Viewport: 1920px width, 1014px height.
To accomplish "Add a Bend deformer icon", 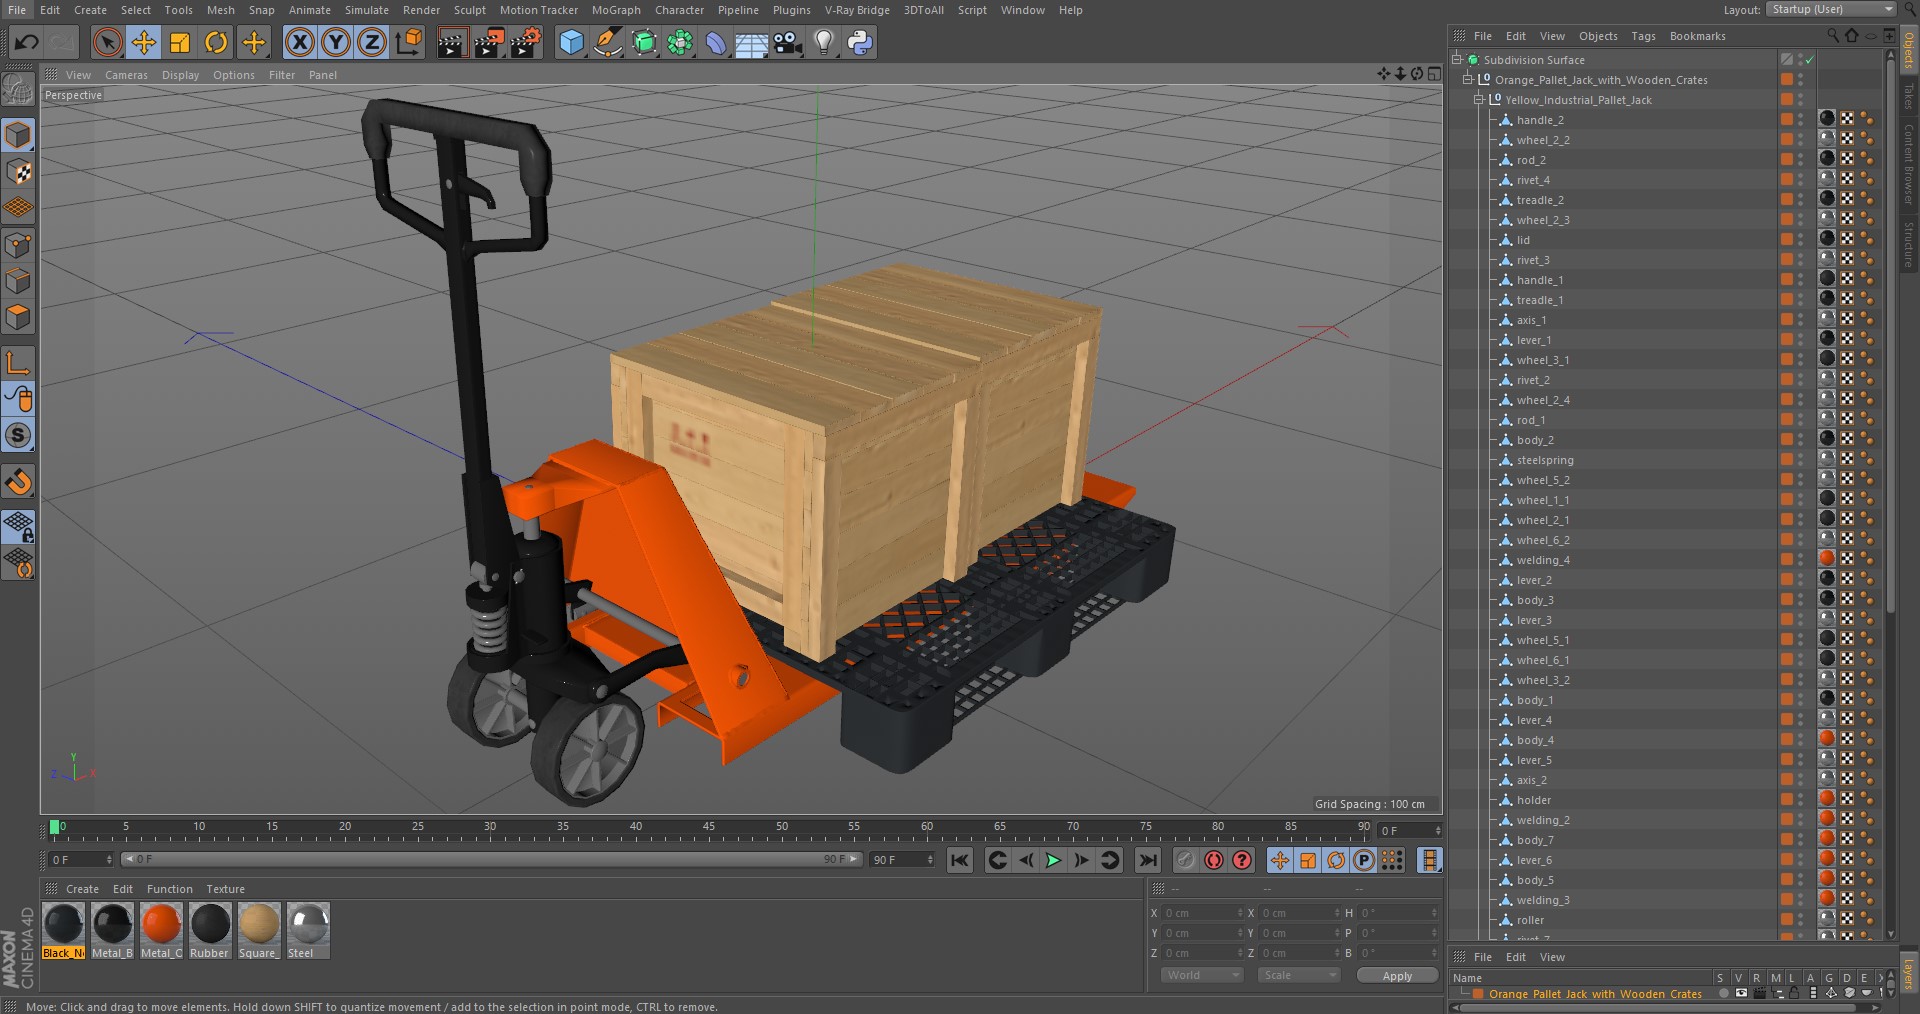I will (x=716, y=42).
